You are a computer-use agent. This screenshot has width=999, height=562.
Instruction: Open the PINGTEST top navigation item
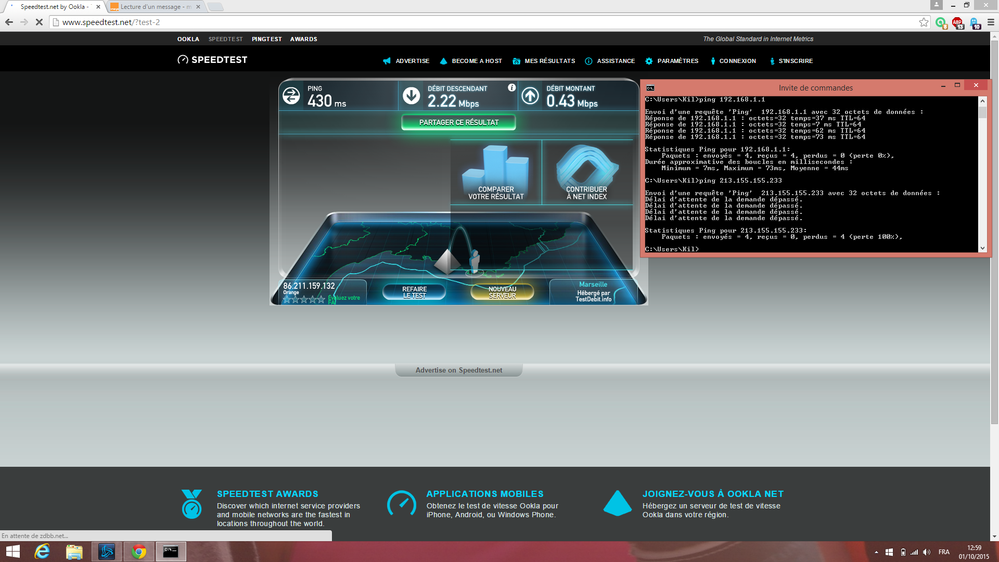point(266,39)
